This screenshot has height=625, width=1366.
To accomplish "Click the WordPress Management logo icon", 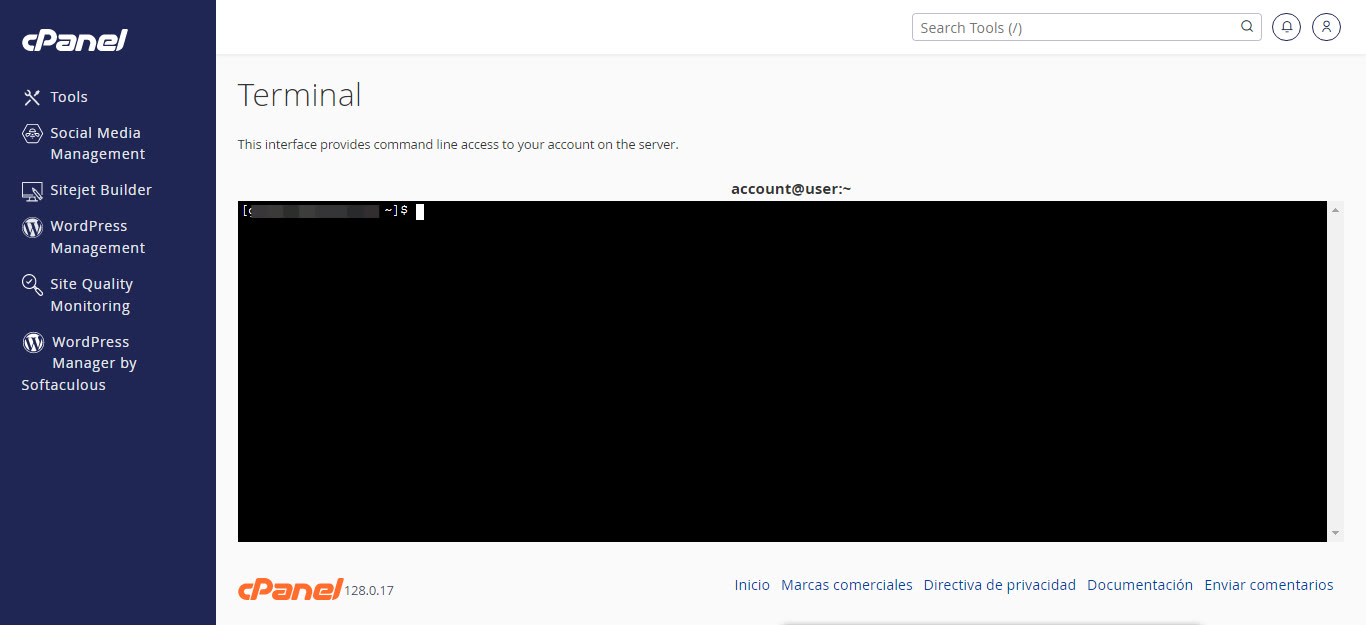I will pyautogui.click(x=32, y=227).
